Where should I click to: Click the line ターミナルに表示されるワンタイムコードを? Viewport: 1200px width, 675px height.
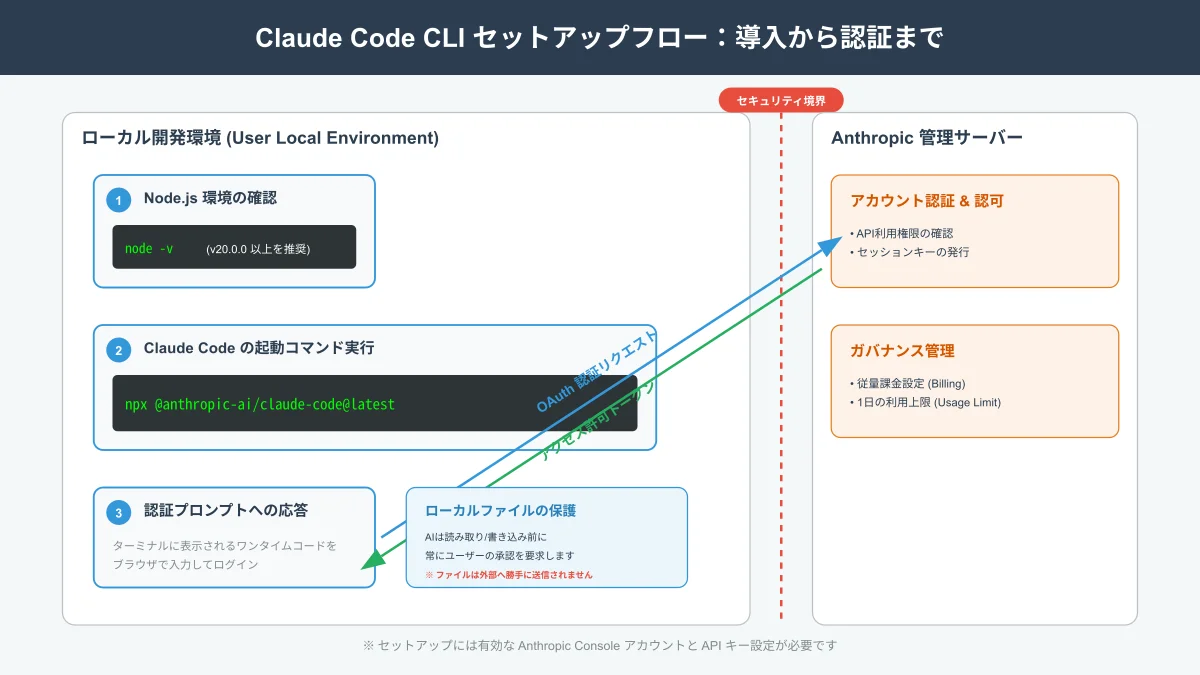click(225, 546)
